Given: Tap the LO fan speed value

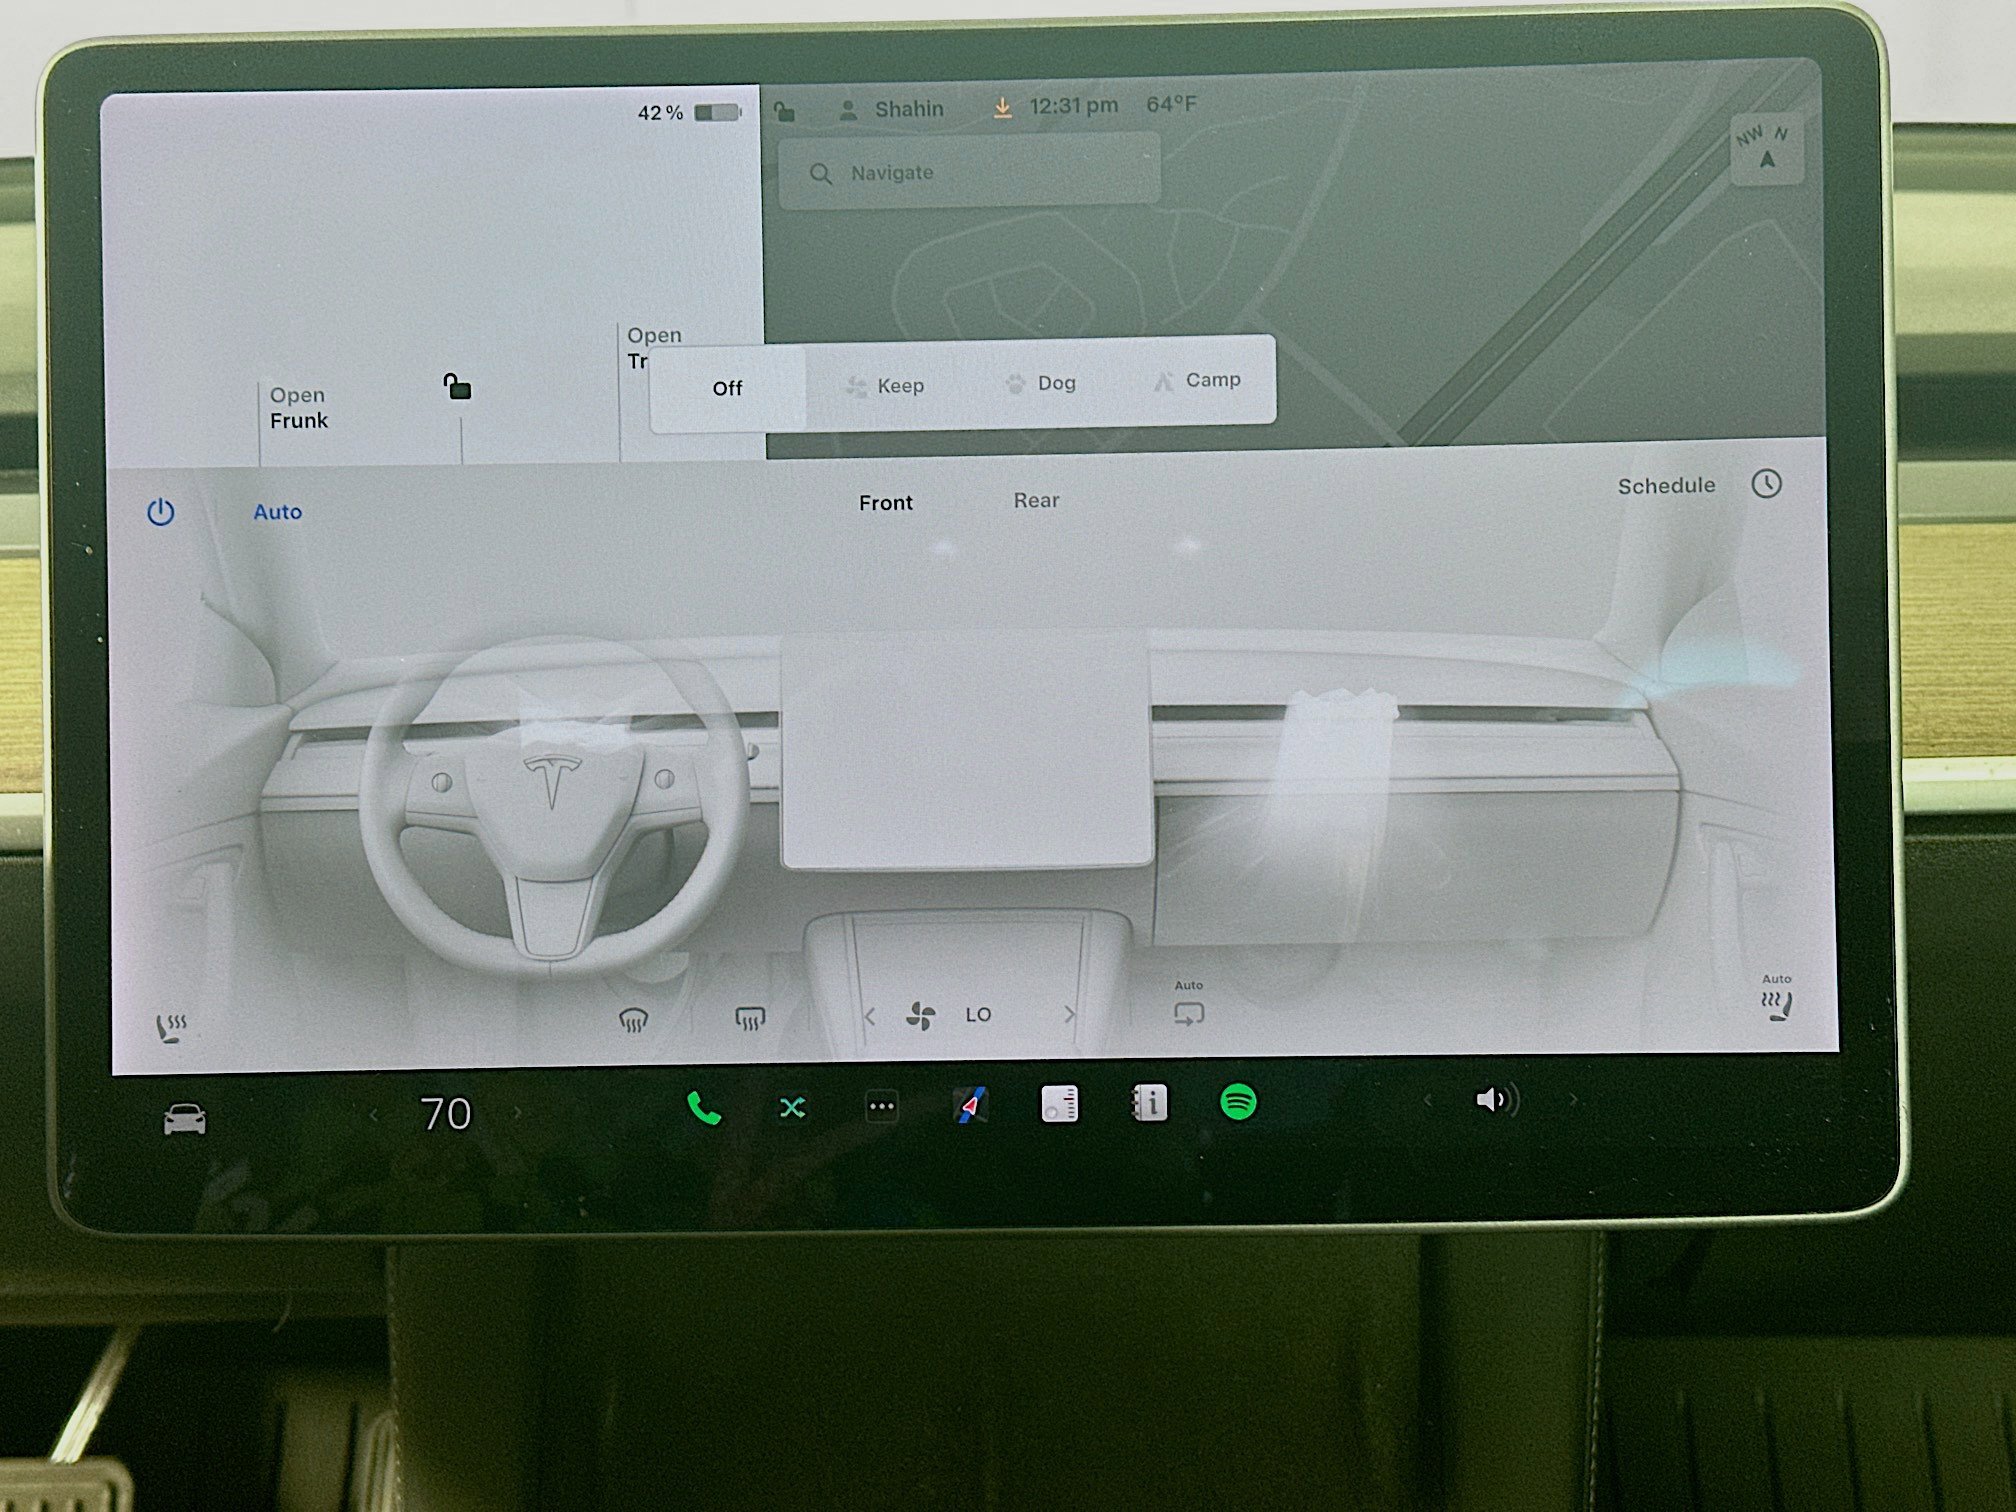Looking at the screenshot, I should (978, 1015).
